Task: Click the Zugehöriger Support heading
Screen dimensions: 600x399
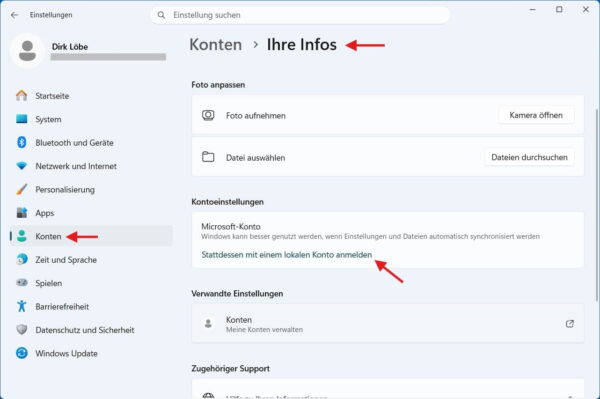Action: coord(230,368)
